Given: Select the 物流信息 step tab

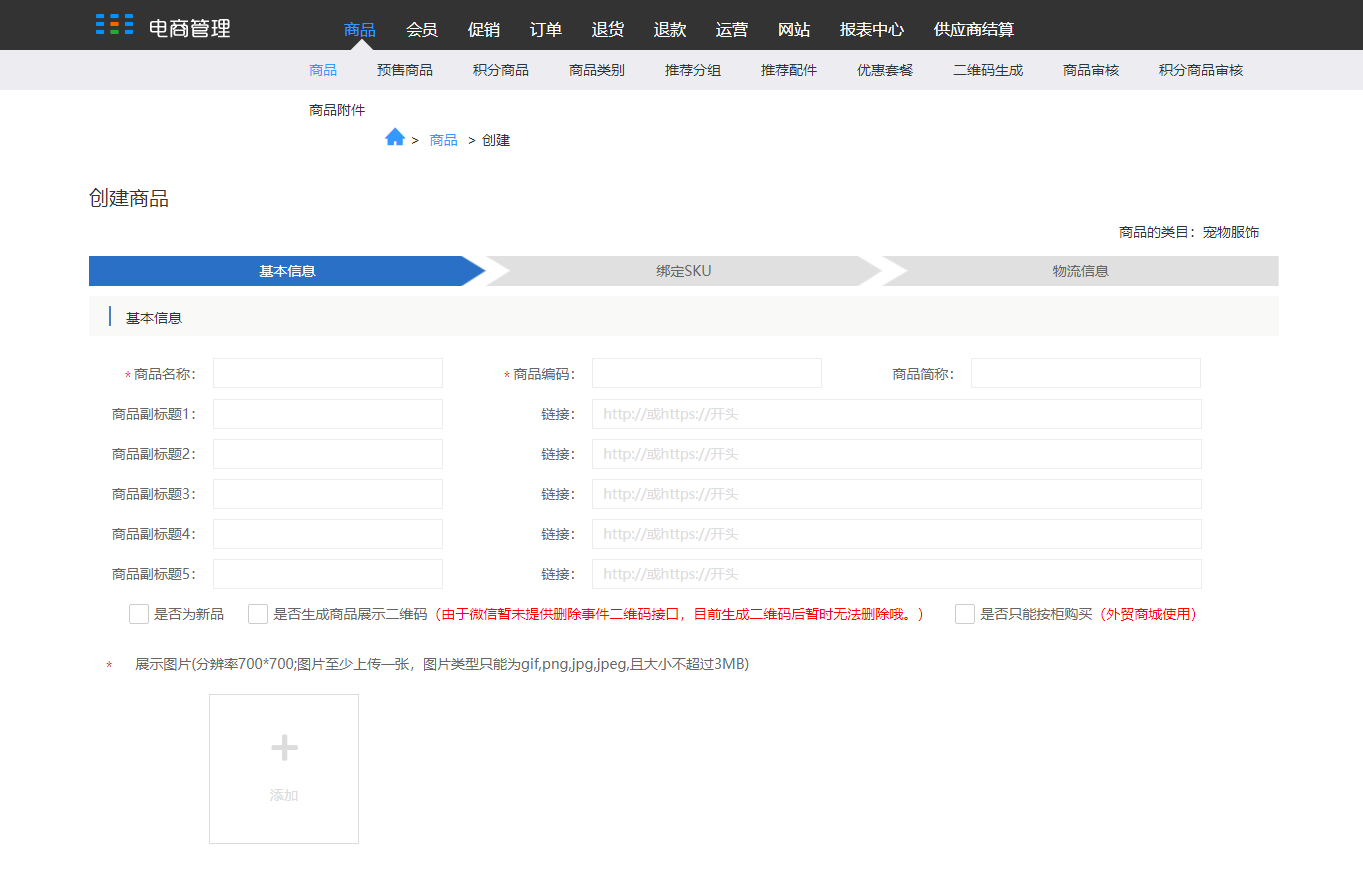Looking at the screenshot, I should [1080, 271].
